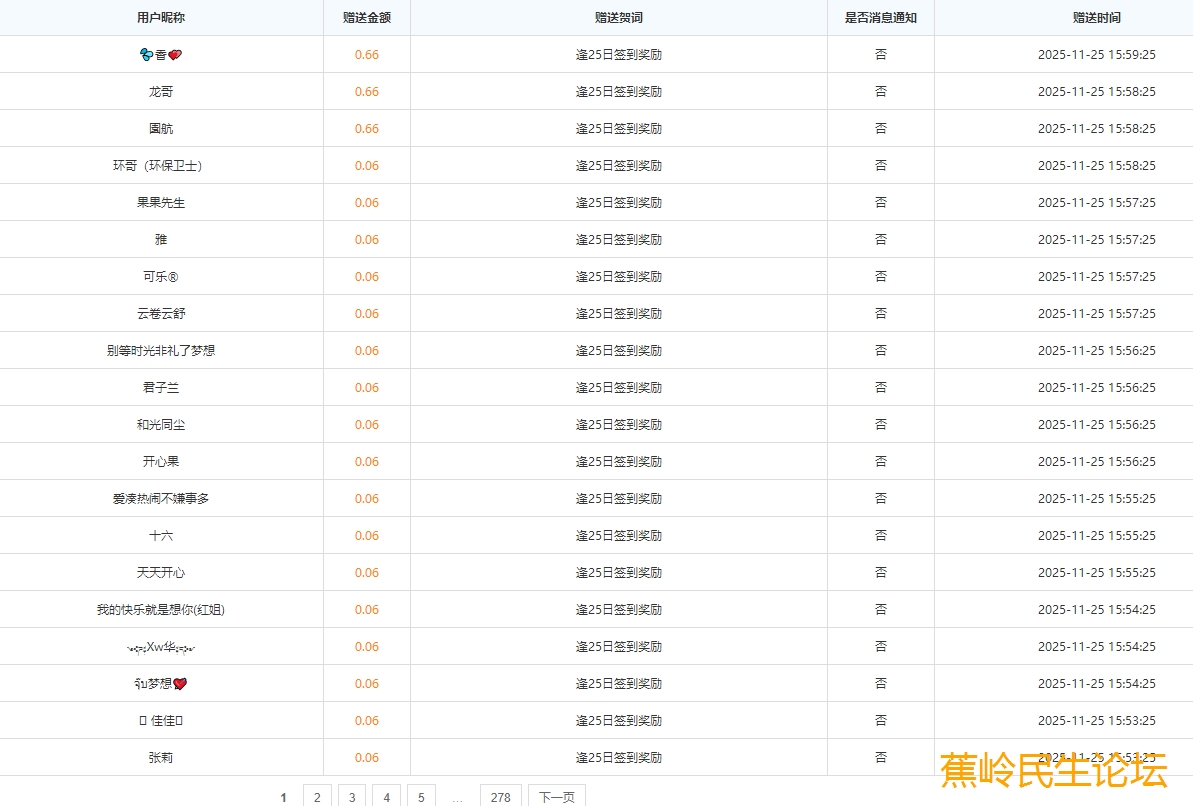
Task: Click the nickname 我的快乐就是想你(红姐)
Action: [161, 610]
